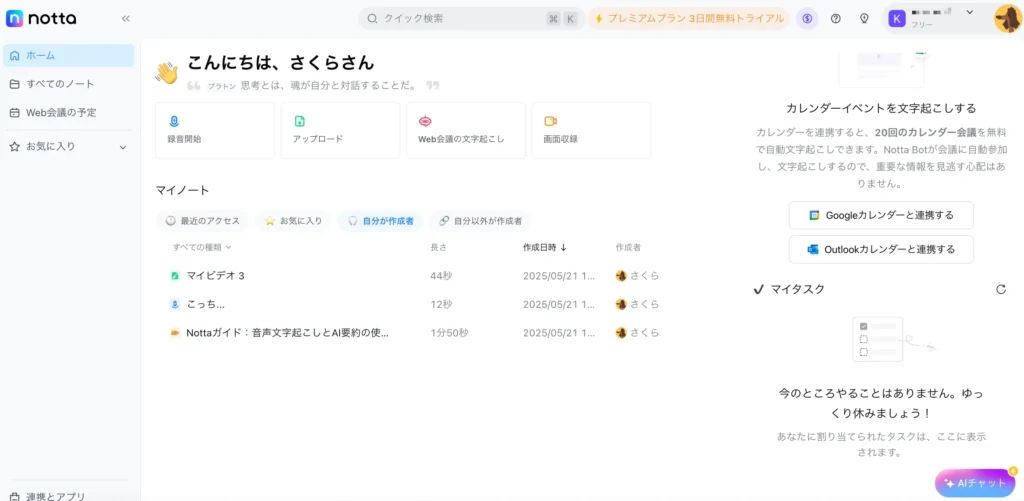Viewport: 1024px width, 501px height.
Task: Click the star icon beside お気に入り sidebar
Action: coord(15,147)
